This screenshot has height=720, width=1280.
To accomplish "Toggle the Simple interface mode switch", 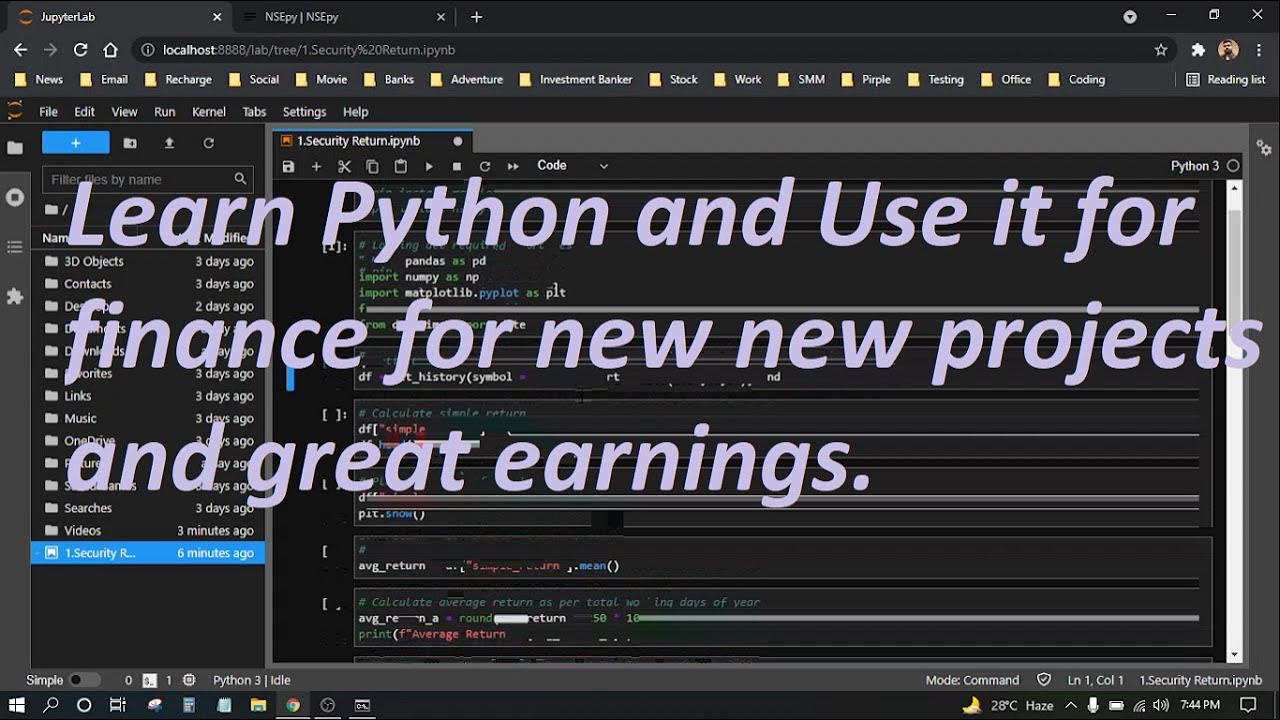I will pos(84,680).
